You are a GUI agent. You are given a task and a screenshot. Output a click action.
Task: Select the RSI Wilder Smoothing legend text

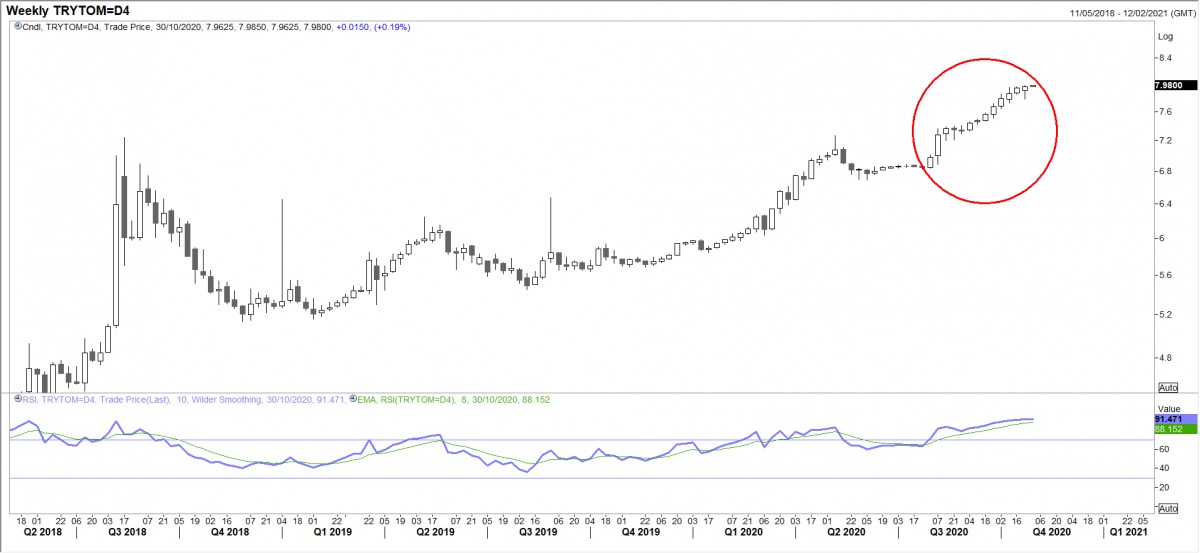click(x=184, y=399)
